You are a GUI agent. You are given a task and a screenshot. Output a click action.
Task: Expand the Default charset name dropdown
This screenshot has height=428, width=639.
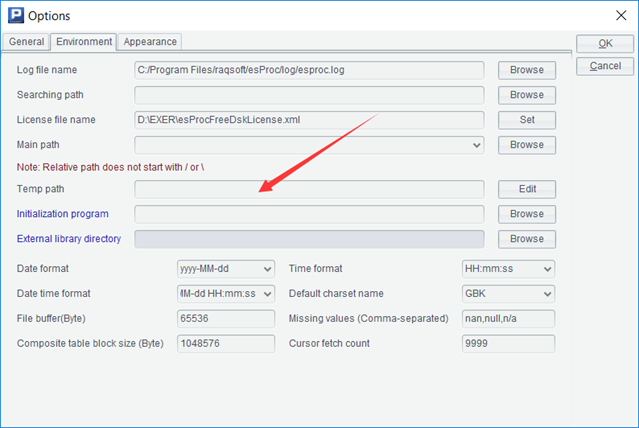[546, 294]
